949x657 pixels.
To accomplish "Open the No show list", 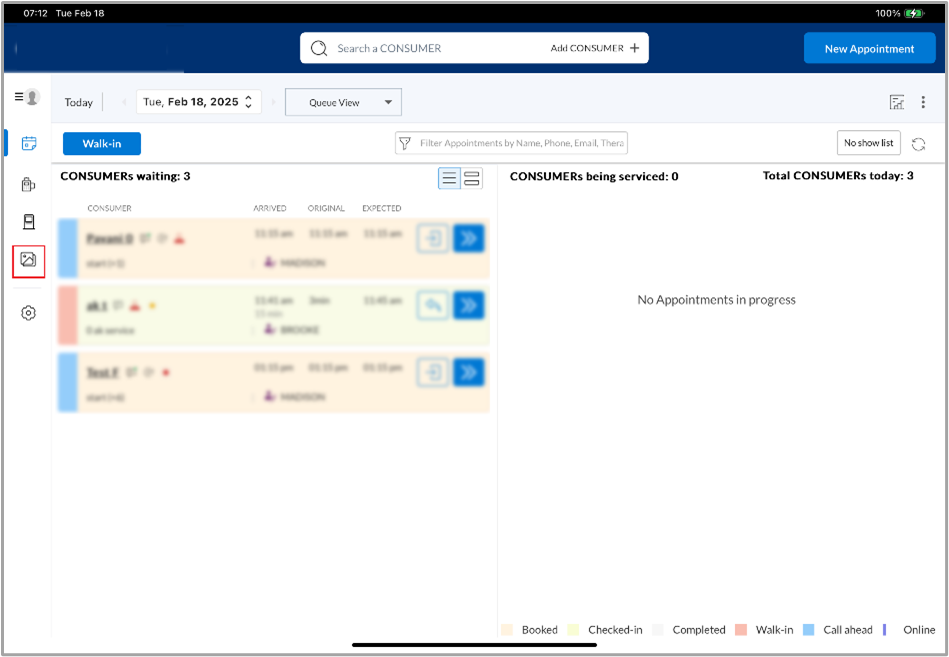I will click(x=869, y=143).
